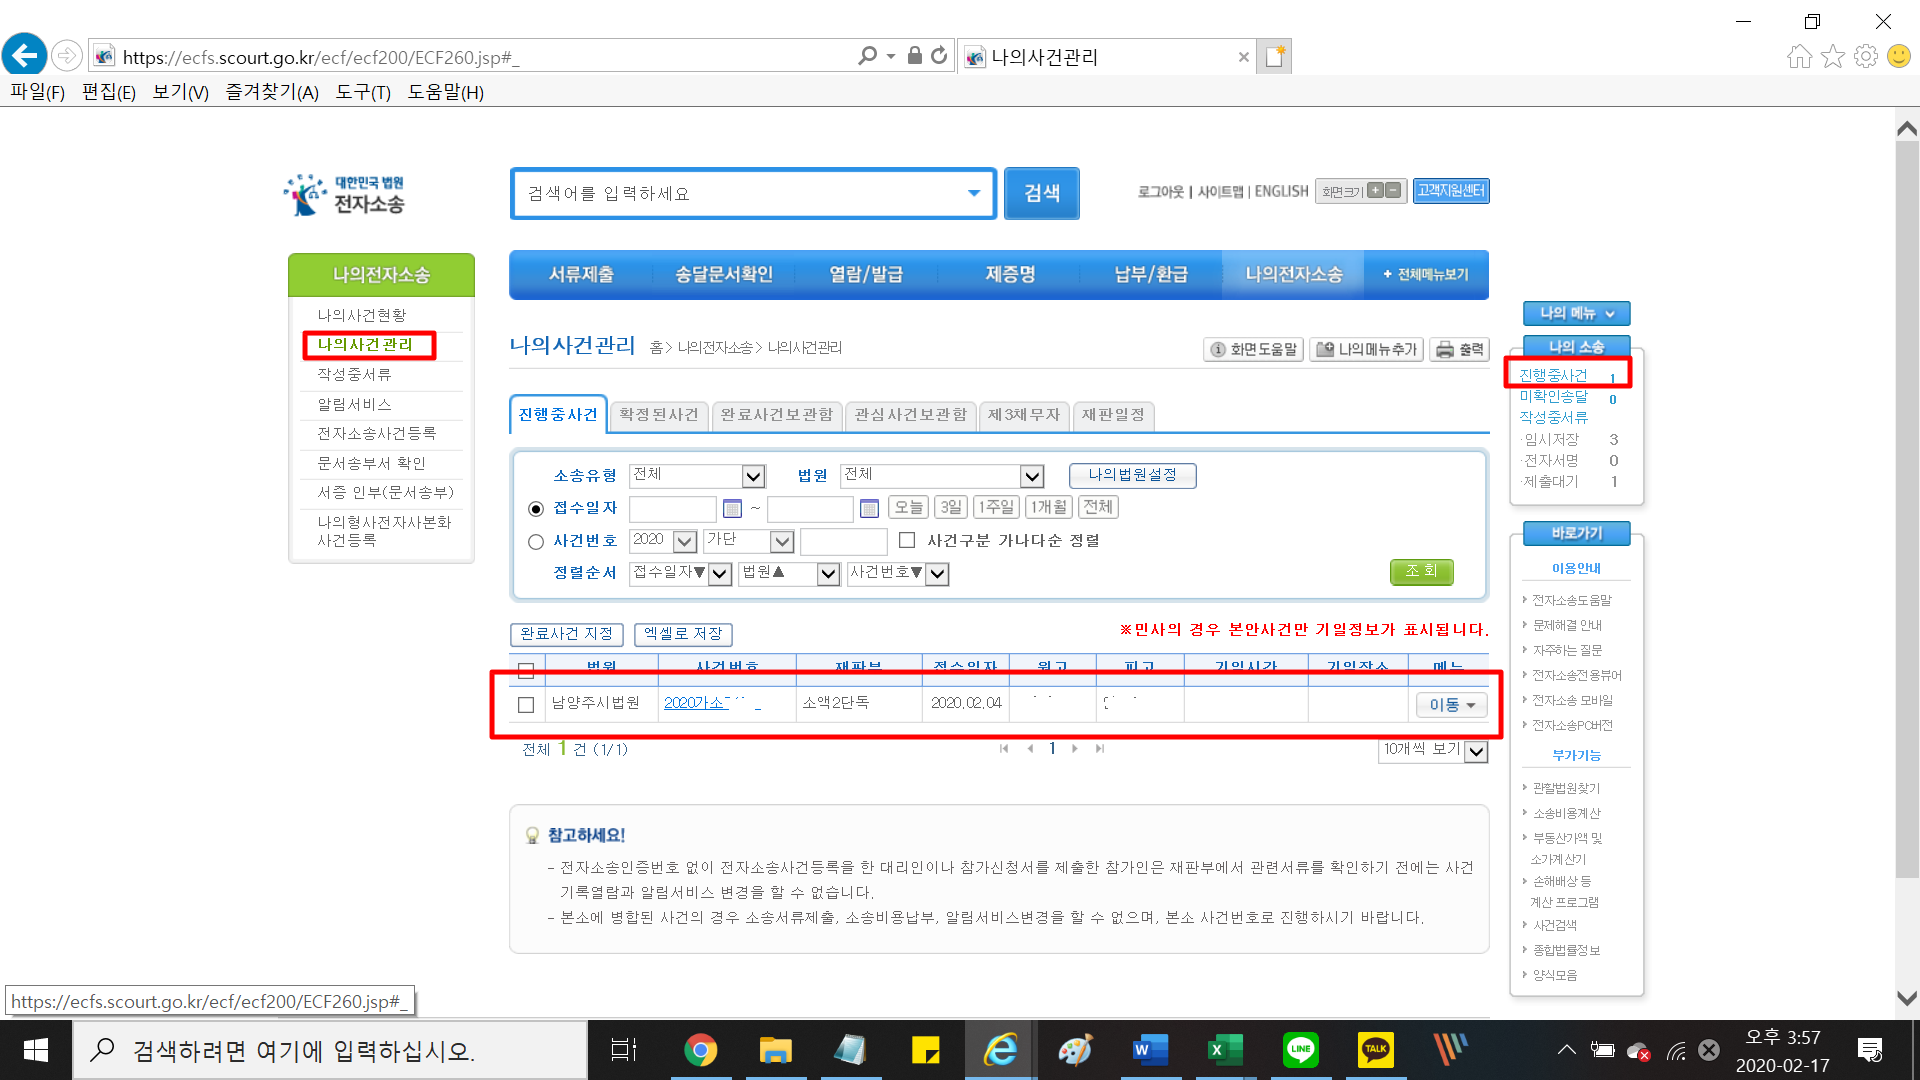This screenshot has width=1920, height=1080.
Task: Open the 서류제출 navigation menu
Action: 581,275
